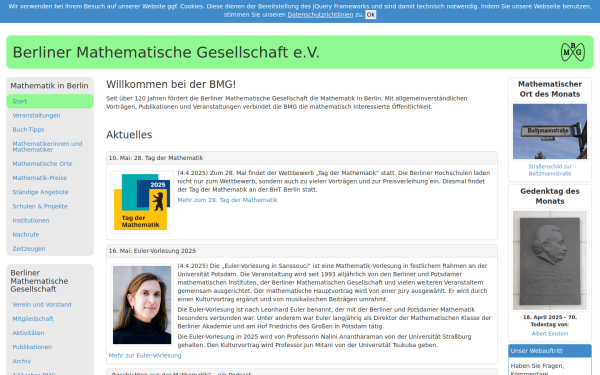
Task: Open Publikationen link
Action: tap(32, 347)
